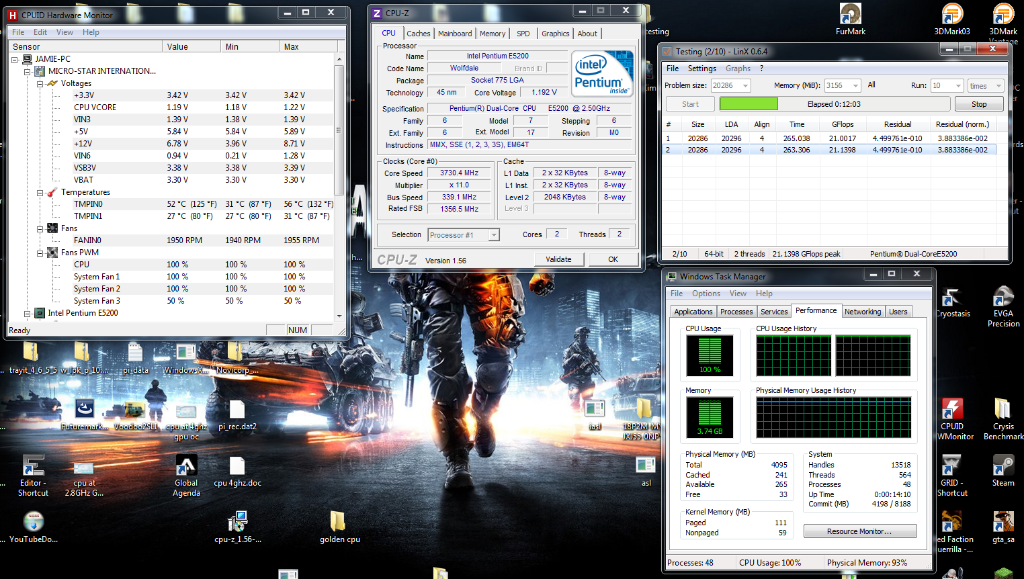Collapse the Fans PWM section
This screenshot has width=1024, height=579.
40,253
